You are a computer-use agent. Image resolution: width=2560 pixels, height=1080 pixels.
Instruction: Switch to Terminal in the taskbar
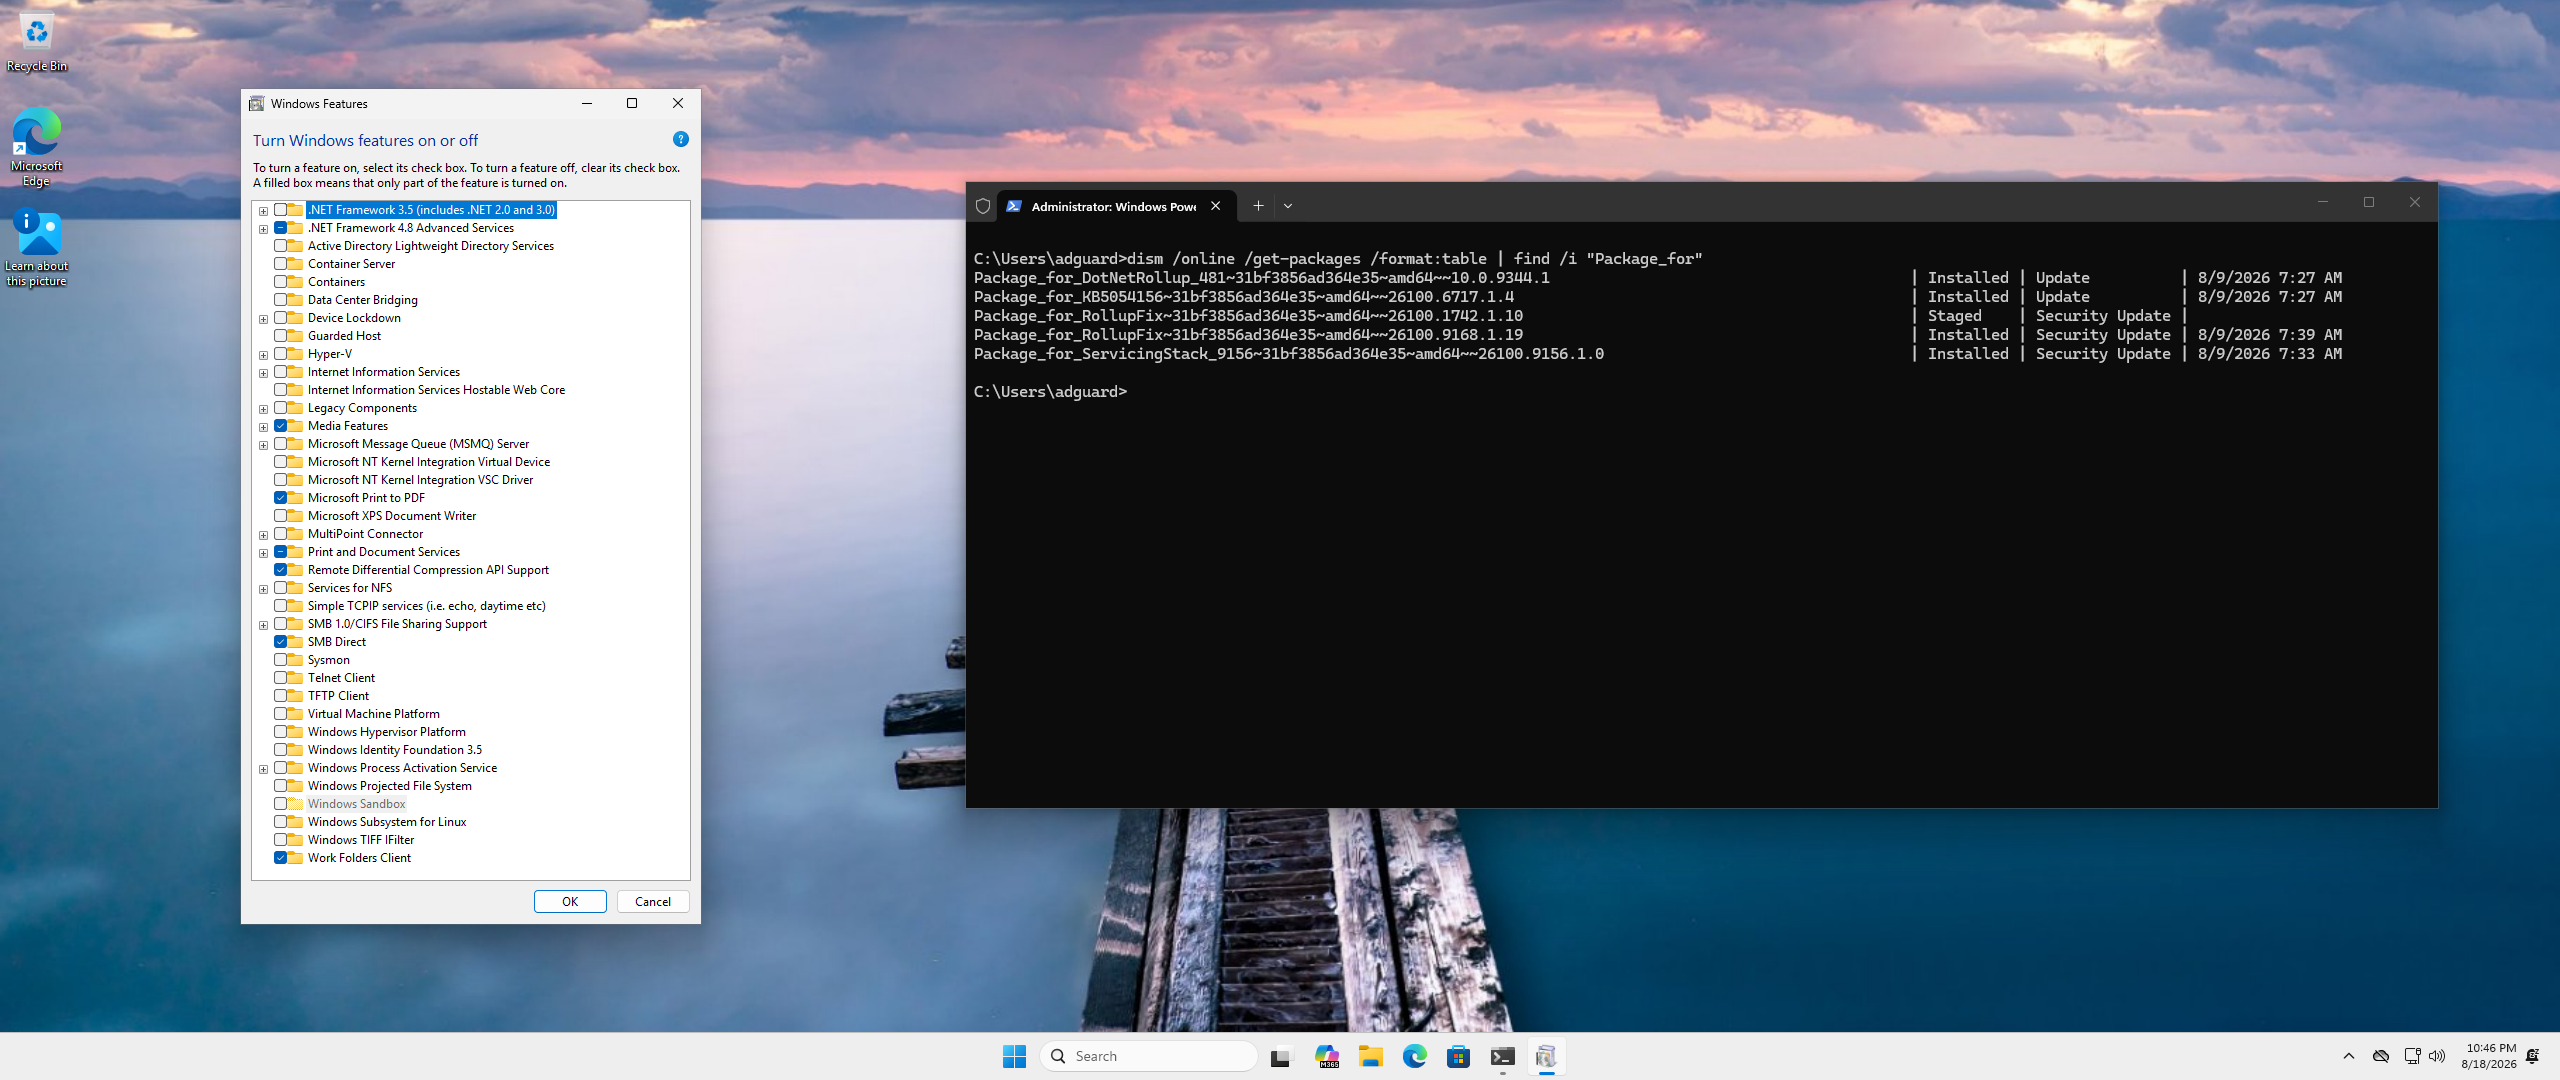coord(1503,1056)
